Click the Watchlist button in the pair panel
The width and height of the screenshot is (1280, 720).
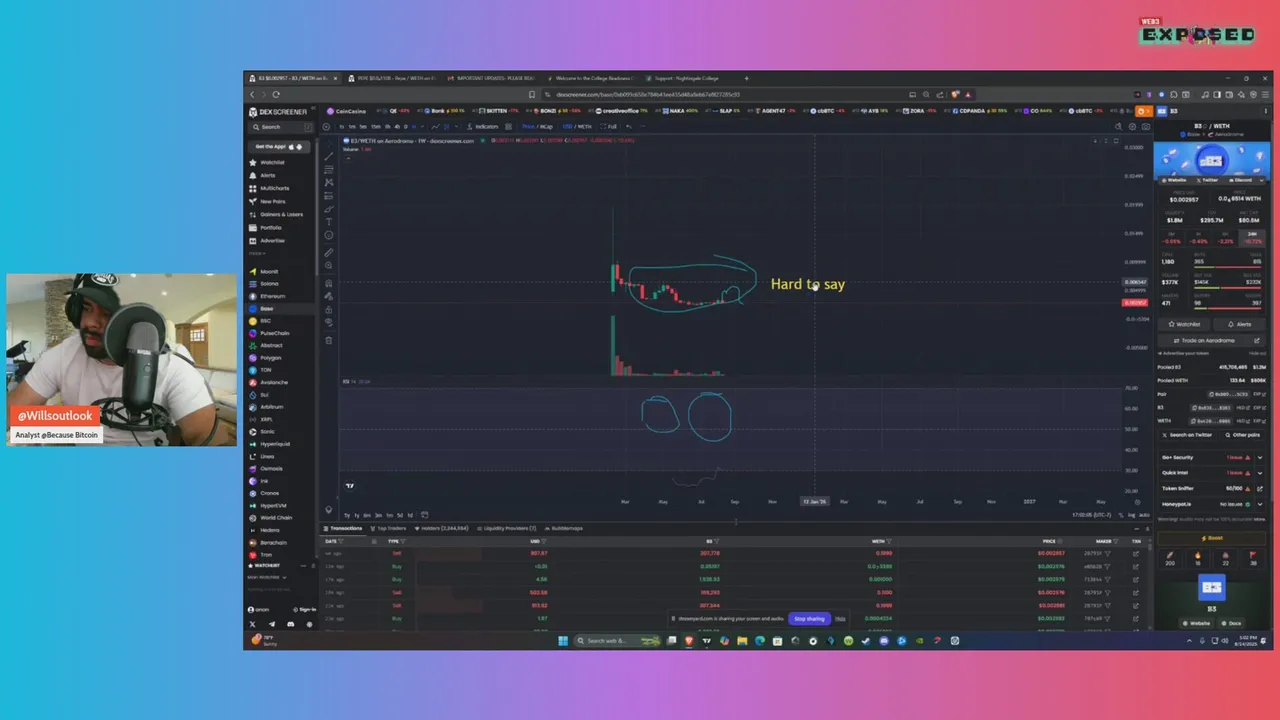[1184, 324]
